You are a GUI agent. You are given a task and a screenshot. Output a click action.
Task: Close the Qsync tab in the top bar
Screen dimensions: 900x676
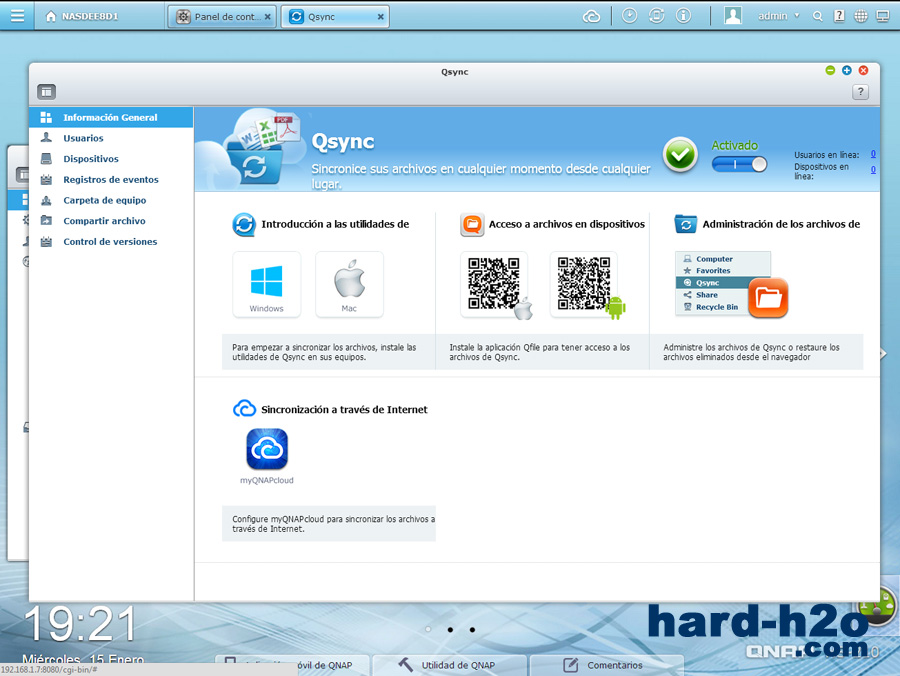click(x=381, y=17)
